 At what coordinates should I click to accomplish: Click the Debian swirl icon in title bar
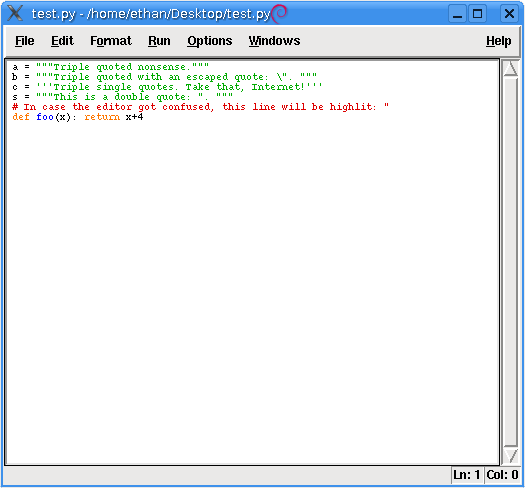click(279, 13)
